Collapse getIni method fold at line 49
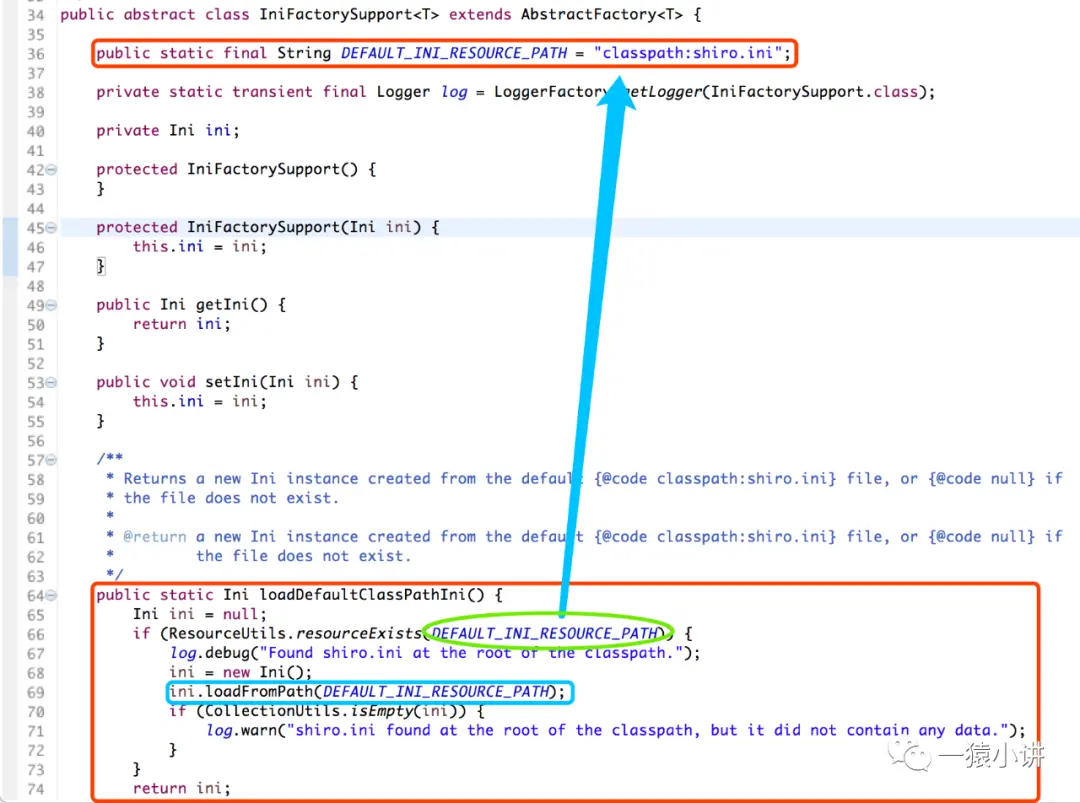1080x803 pixels. (51, 305)
